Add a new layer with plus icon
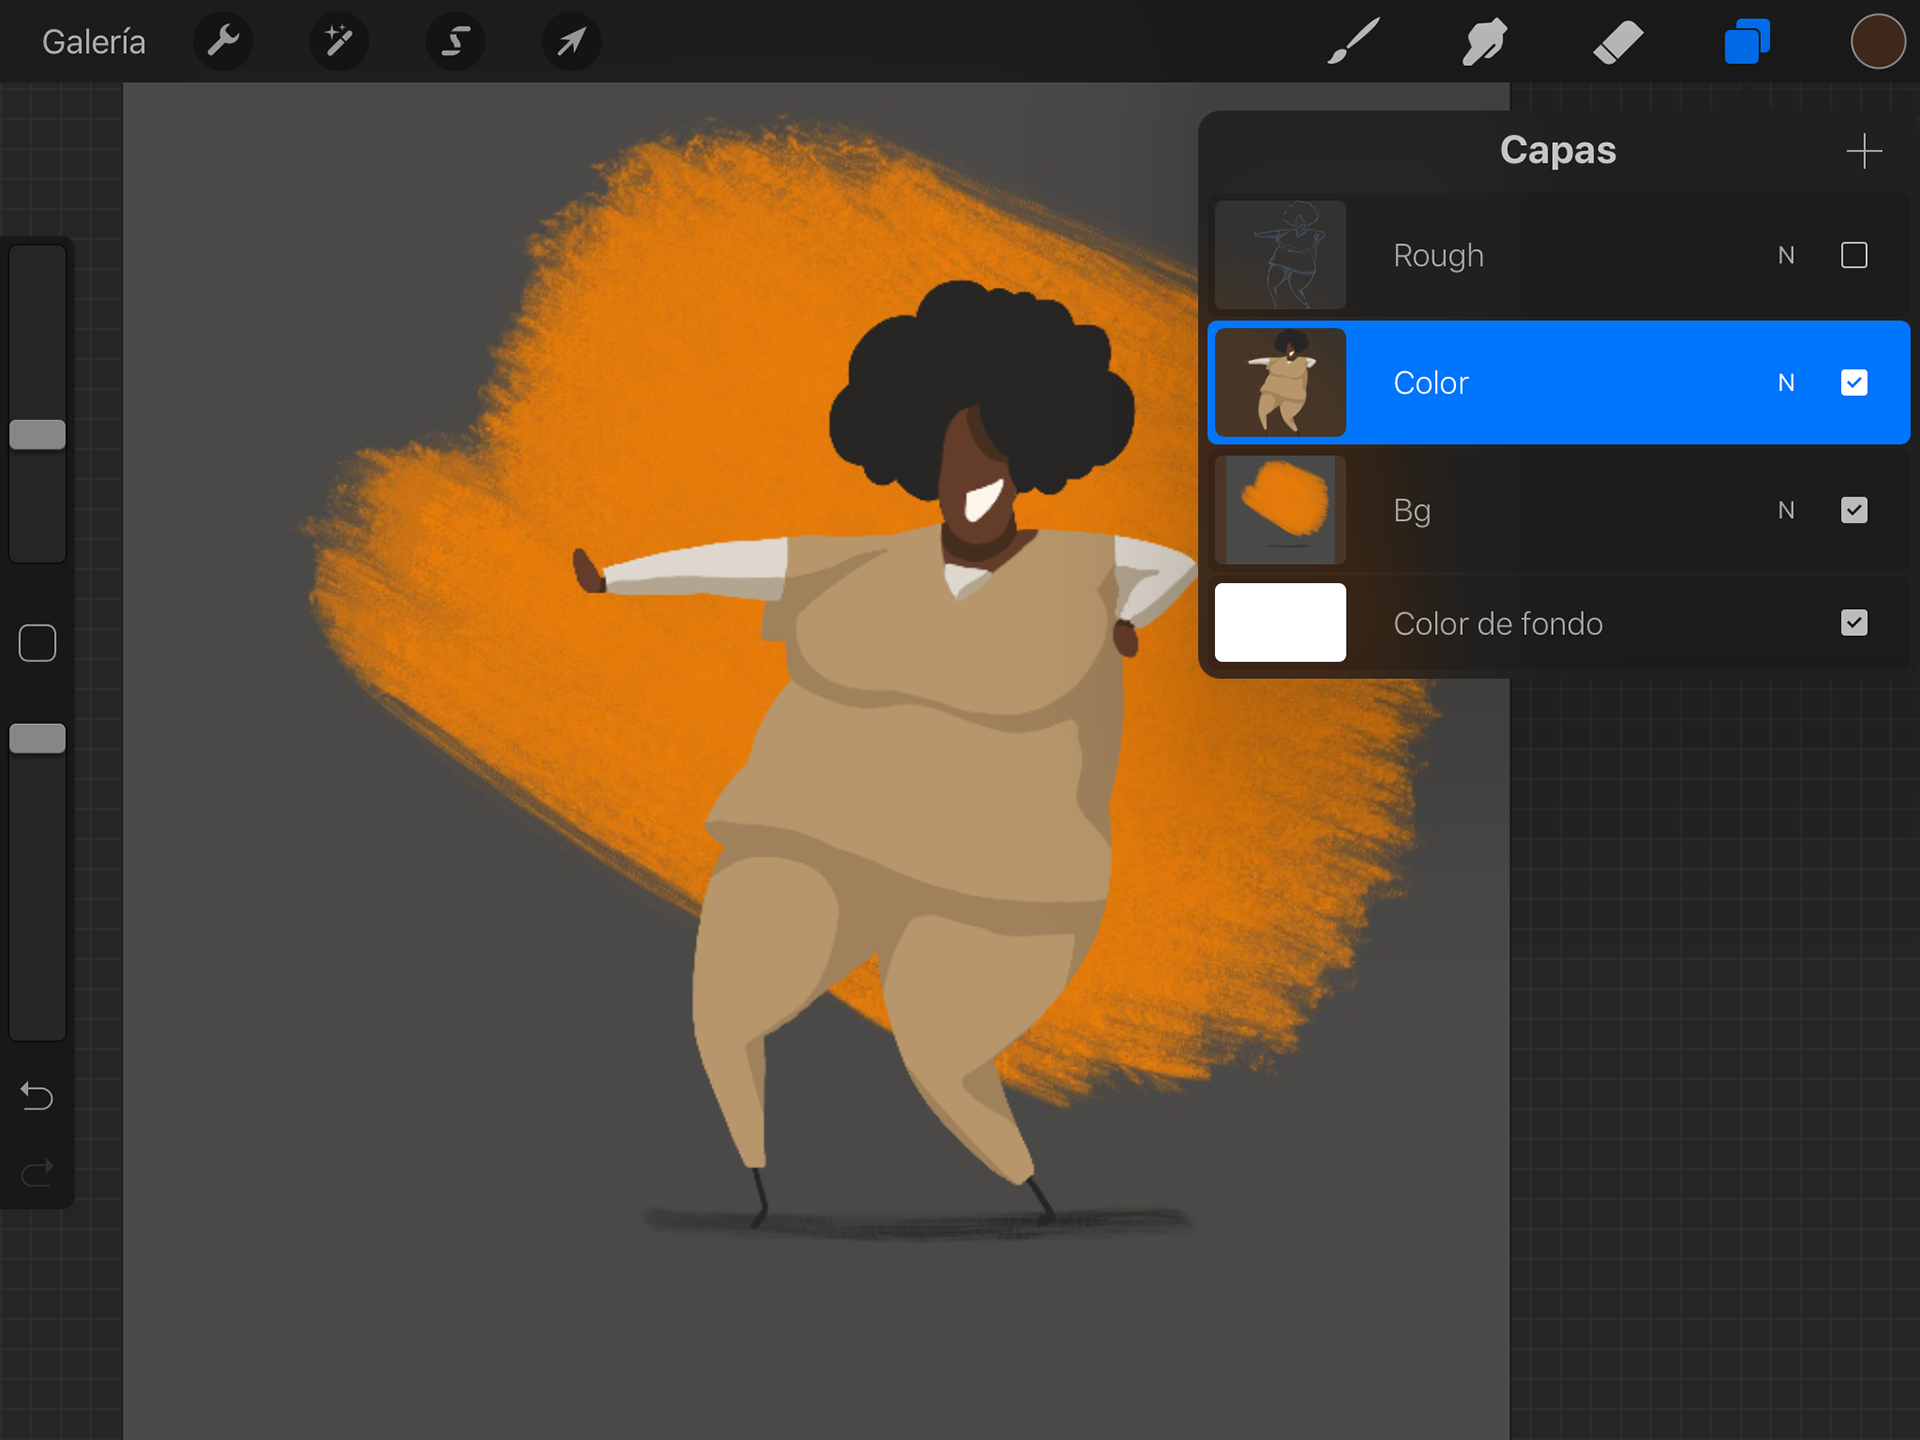1920x1440 pixels. [x=1863, y=151]
